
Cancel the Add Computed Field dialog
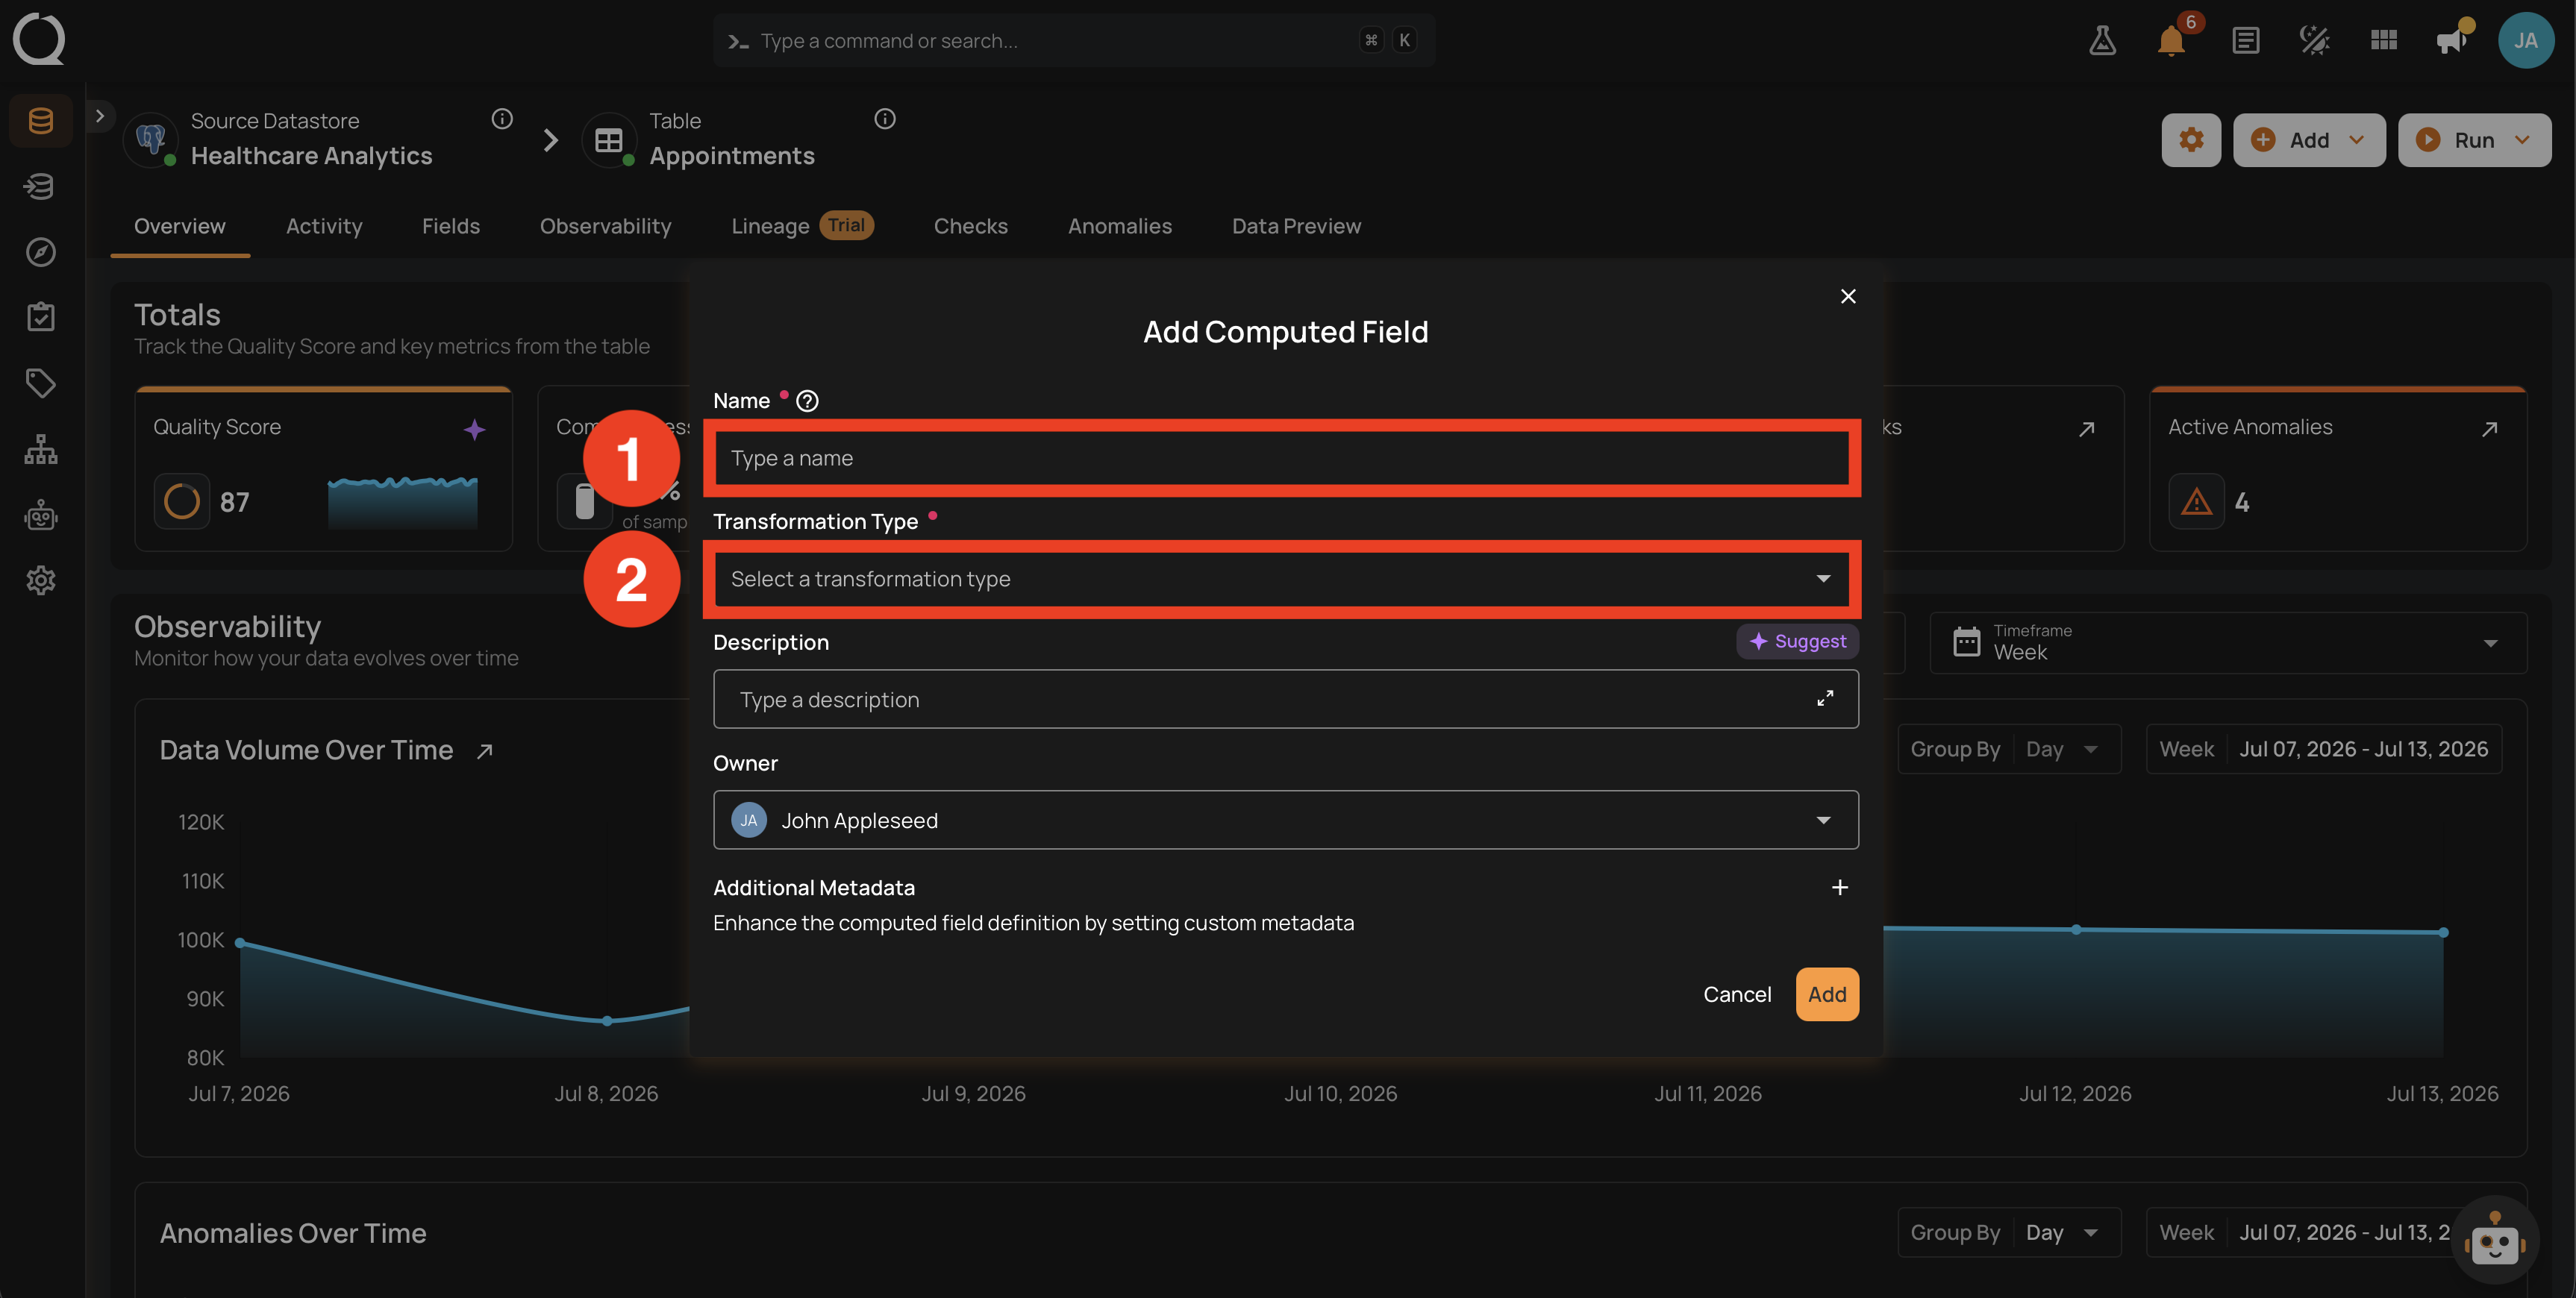tap(1736, 994)
